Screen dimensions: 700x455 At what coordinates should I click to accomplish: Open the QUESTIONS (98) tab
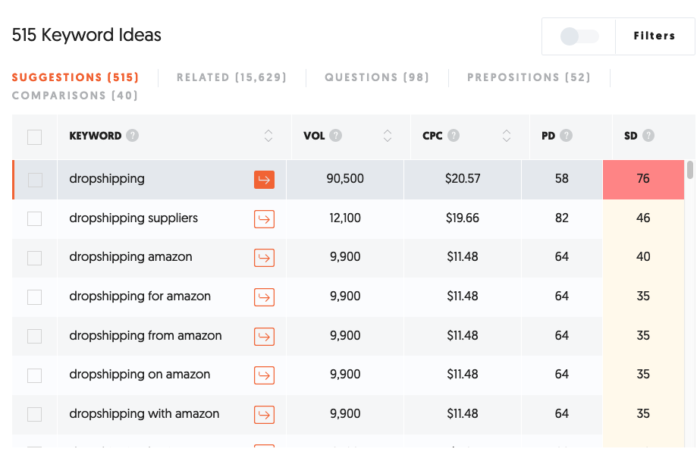pos(376,77)
